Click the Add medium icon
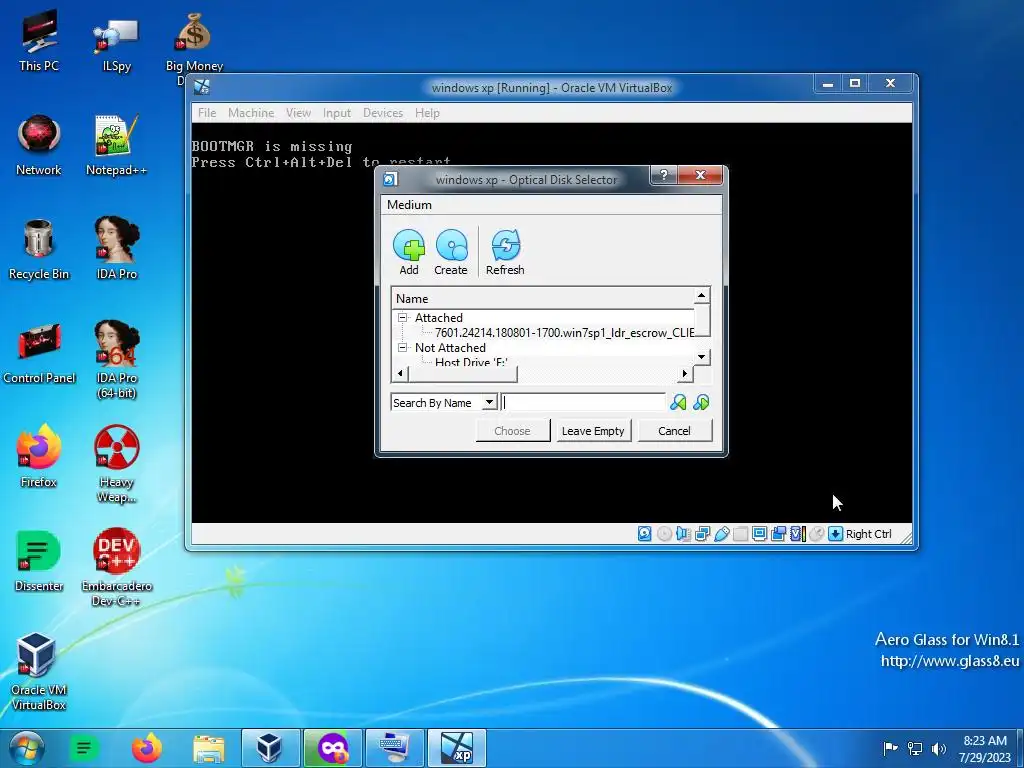1024x768 pixels. pos(409,246)
